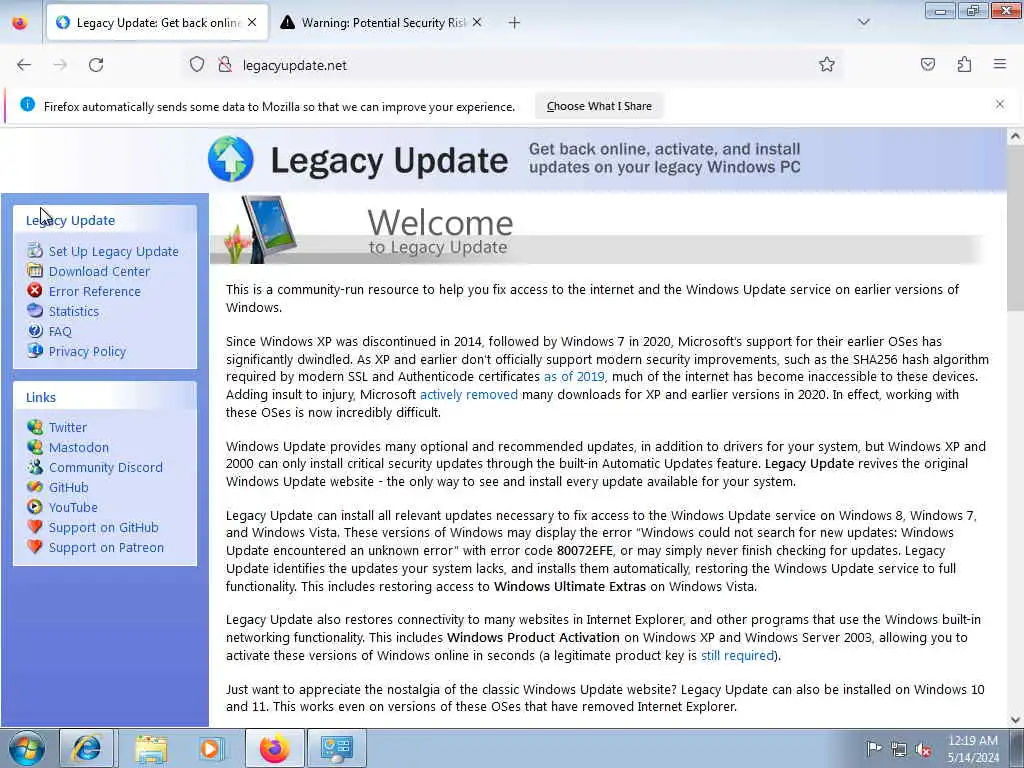Launch Internet Explorer from taskbar
This screenshot has width=1024, height=768.
click(x=87, y=748)
